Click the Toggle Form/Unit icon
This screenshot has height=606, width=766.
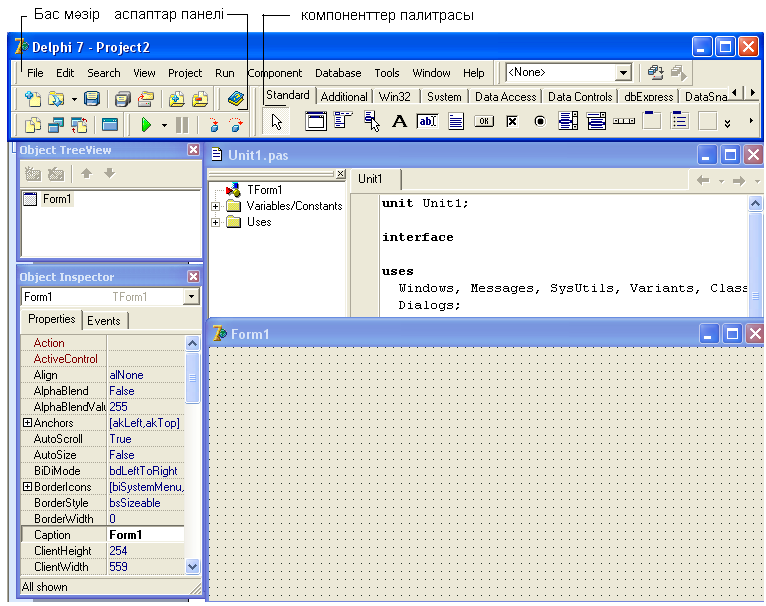tap(79, 125)
